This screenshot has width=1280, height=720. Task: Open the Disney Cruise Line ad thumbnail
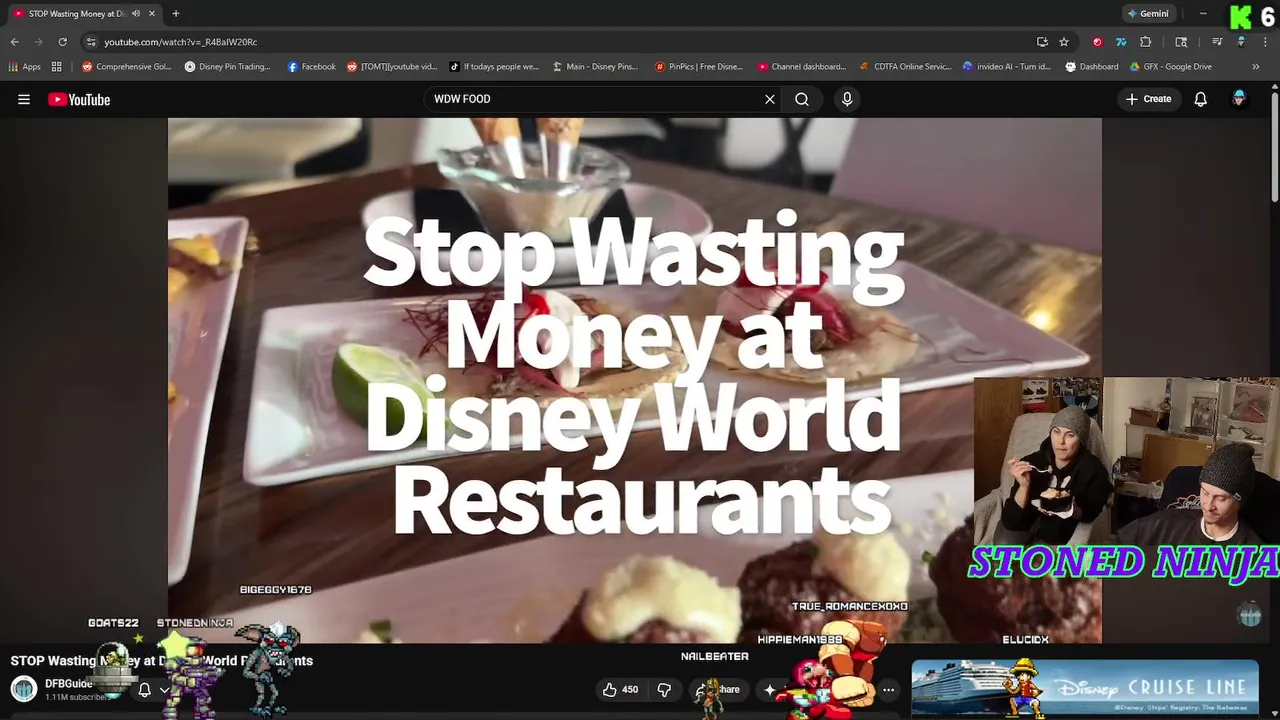pyautogui.click(x=1085, y=688)
